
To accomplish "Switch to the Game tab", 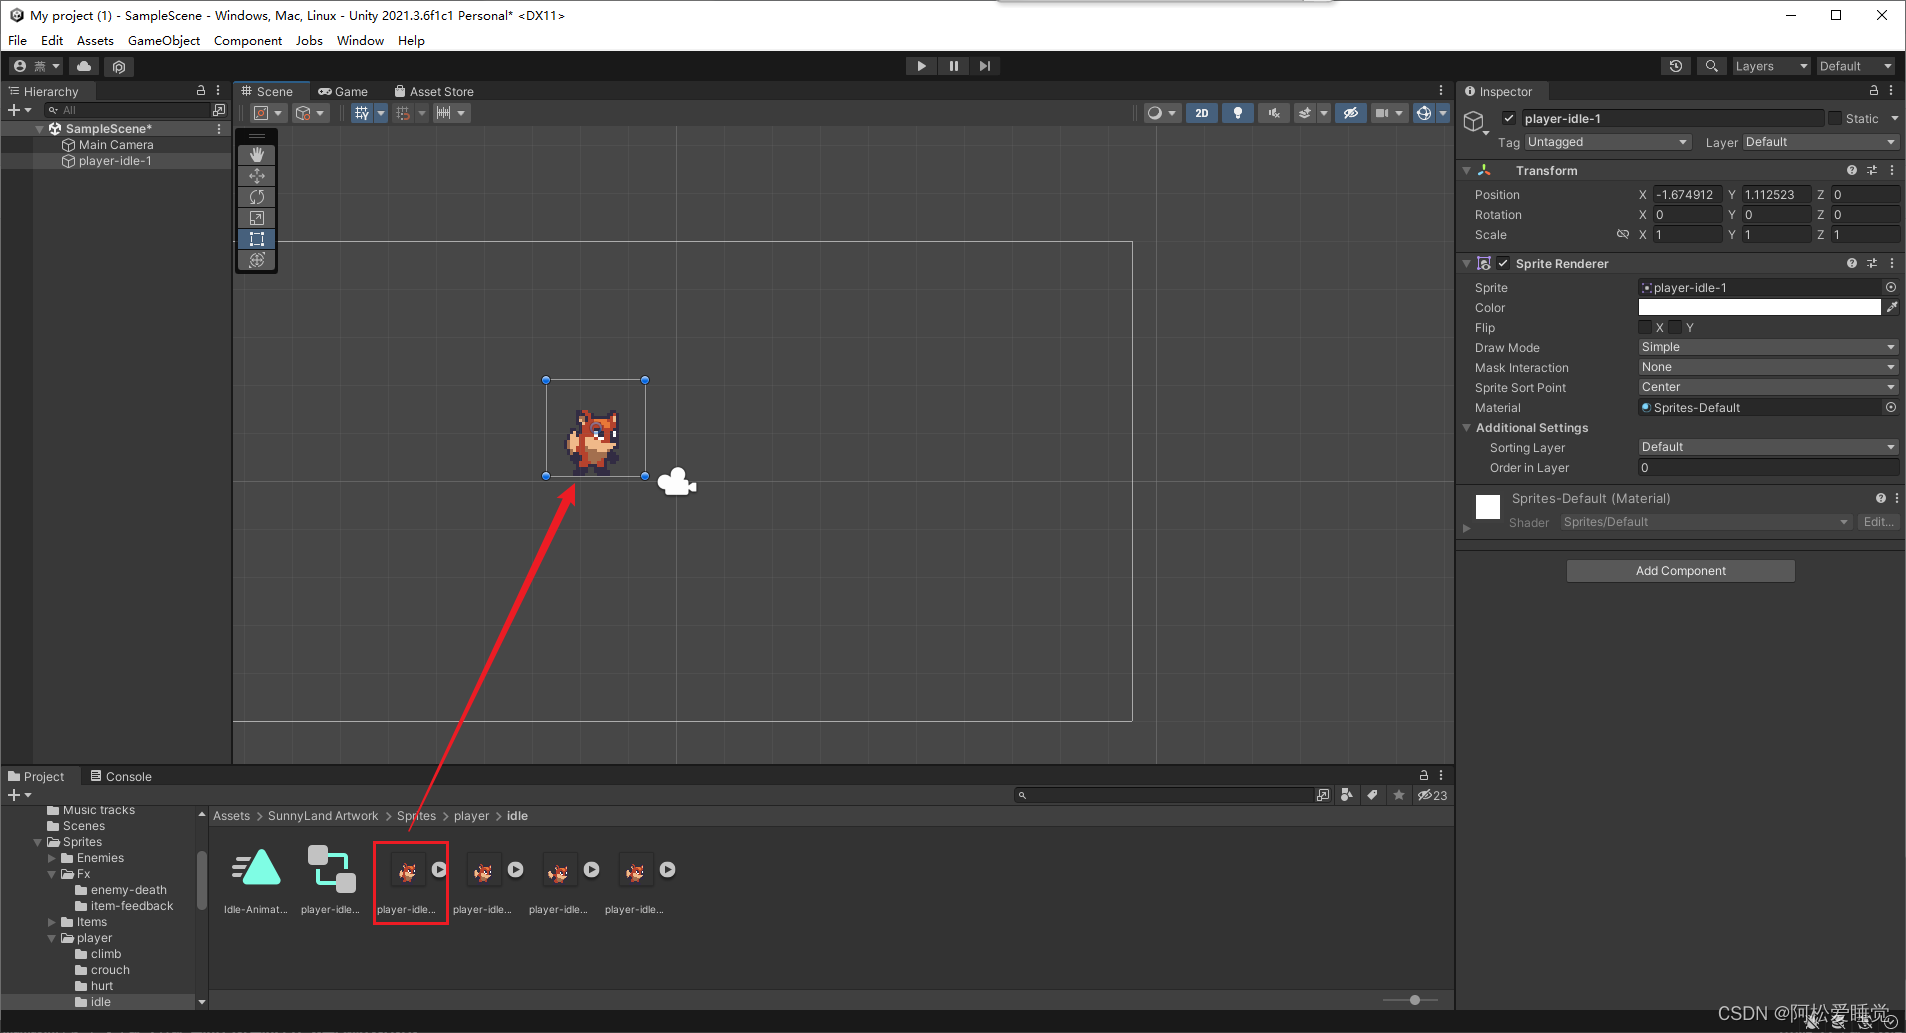I will point(343,92).
